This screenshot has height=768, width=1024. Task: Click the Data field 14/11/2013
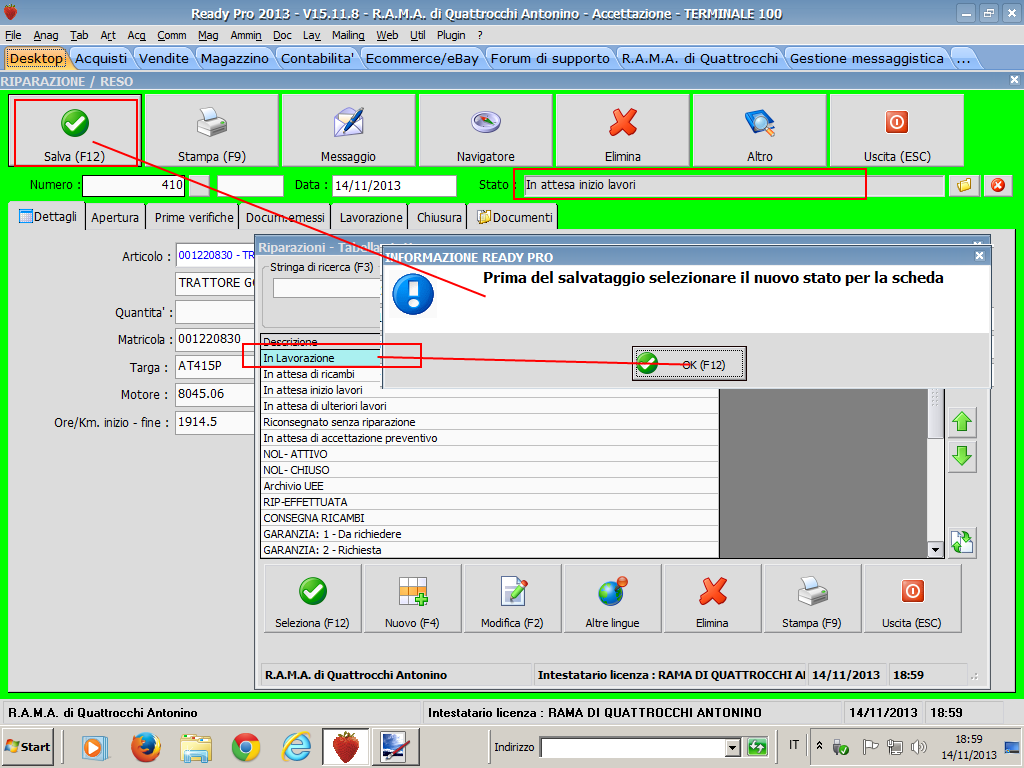(394, 185)
